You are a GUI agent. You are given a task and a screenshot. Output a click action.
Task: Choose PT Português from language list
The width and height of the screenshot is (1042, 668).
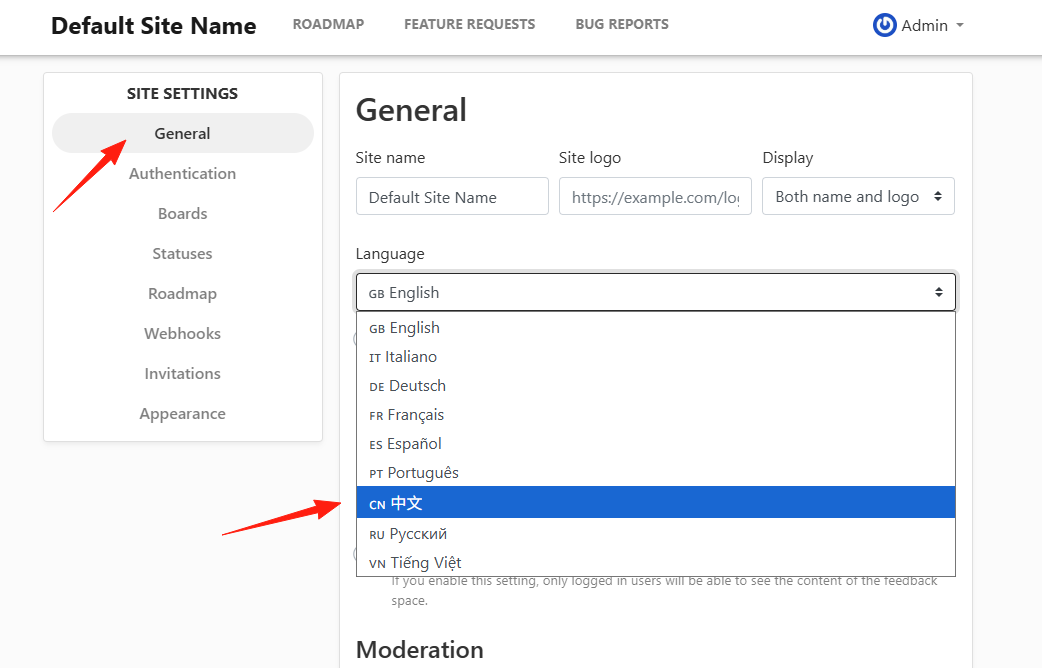(656, 473)
